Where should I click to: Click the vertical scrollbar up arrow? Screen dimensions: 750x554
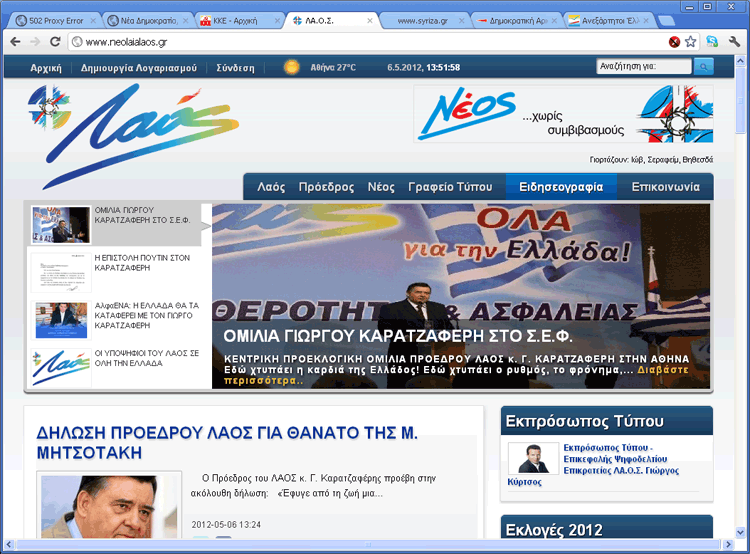click(x=740, y=61)
